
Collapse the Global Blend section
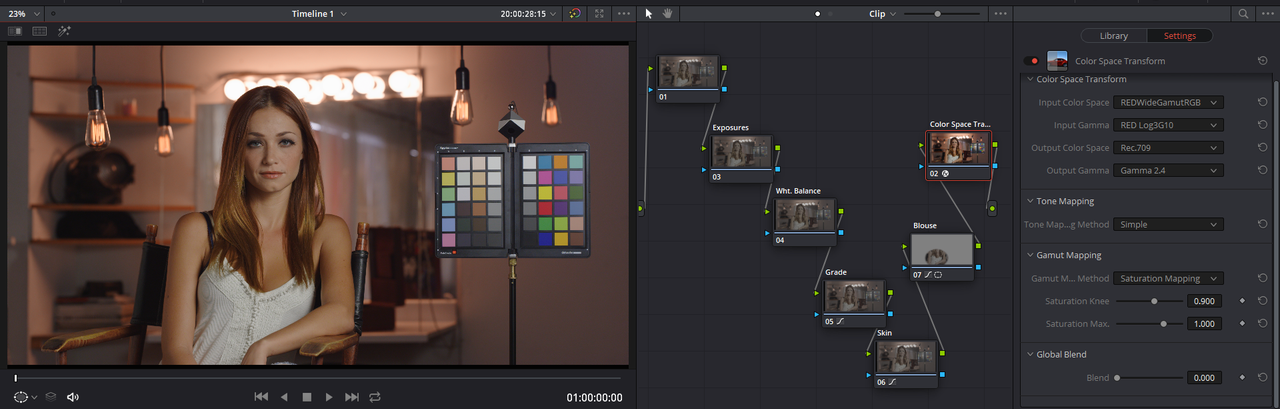pyautogui.click(x=1029, y=354)
